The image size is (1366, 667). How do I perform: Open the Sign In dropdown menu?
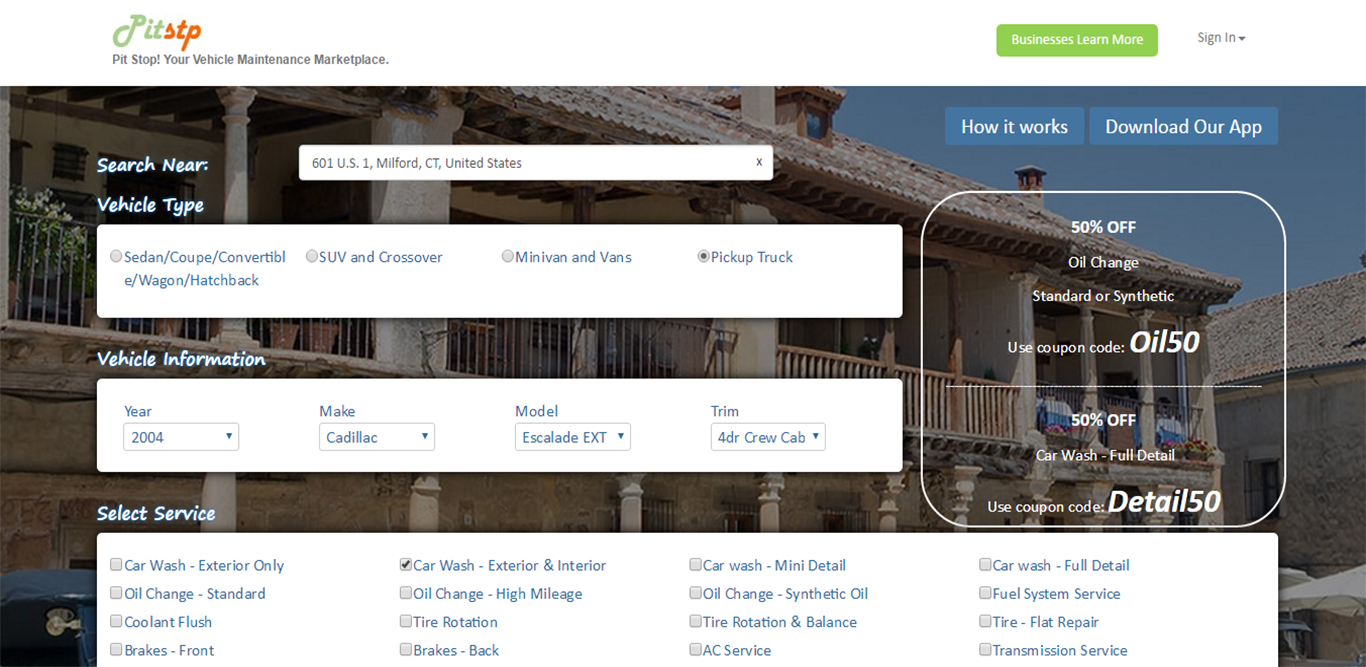pos(1220,38)
